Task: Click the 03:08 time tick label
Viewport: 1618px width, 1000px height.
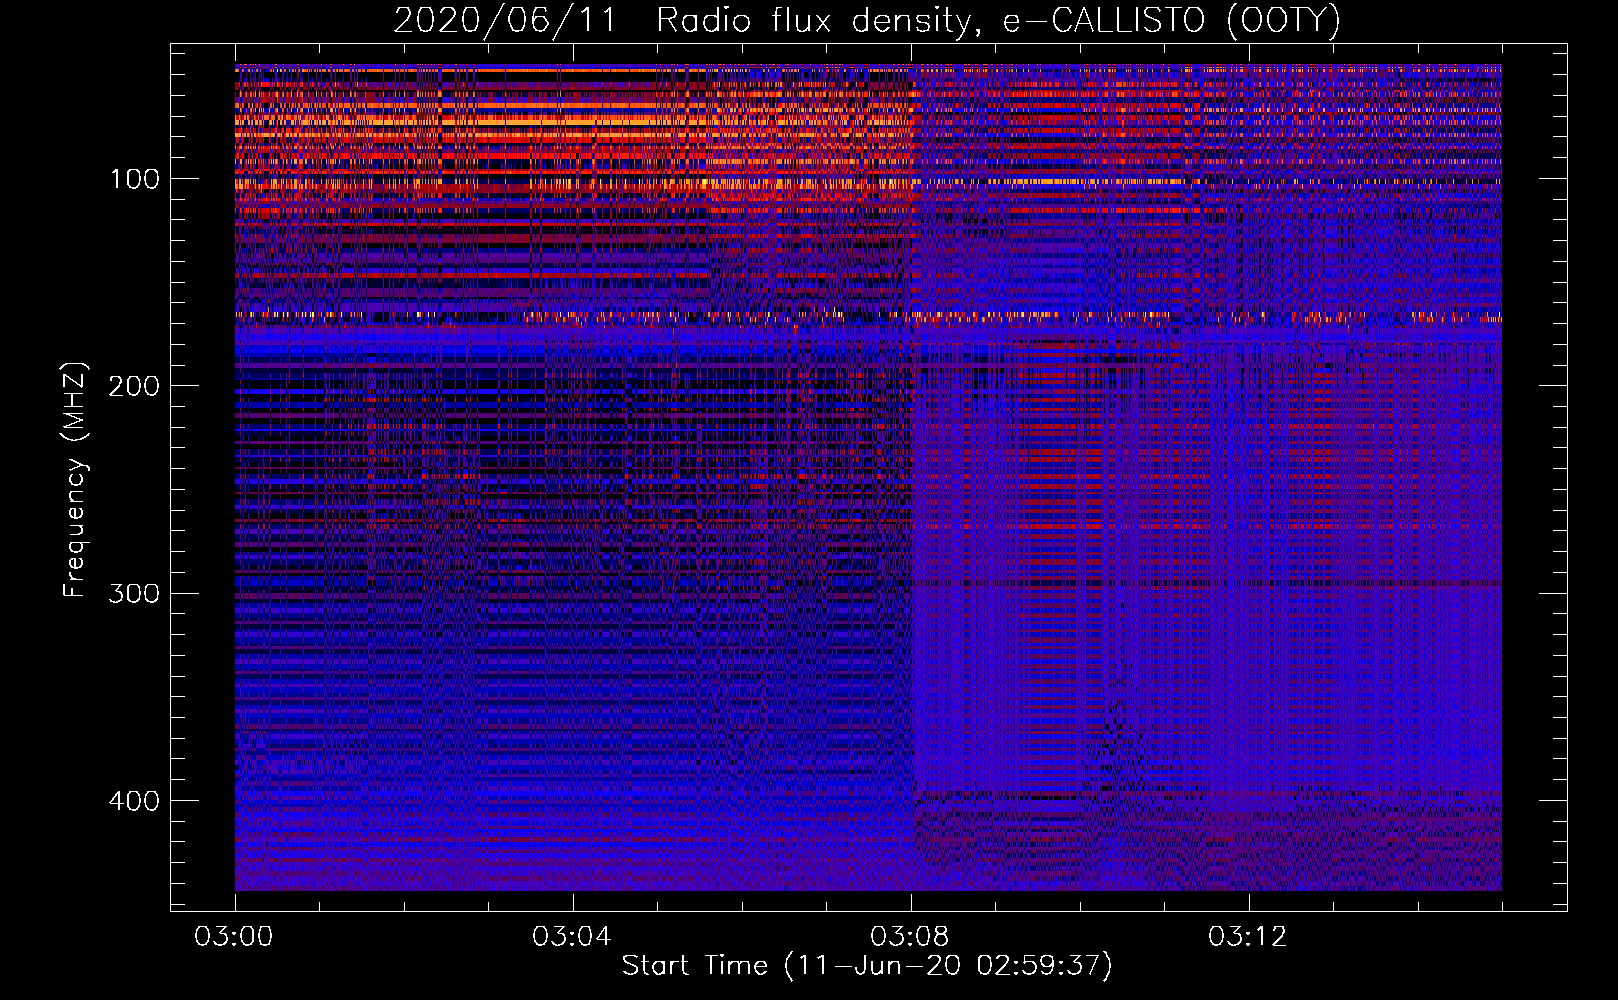Action: click(x=910, y=937)
